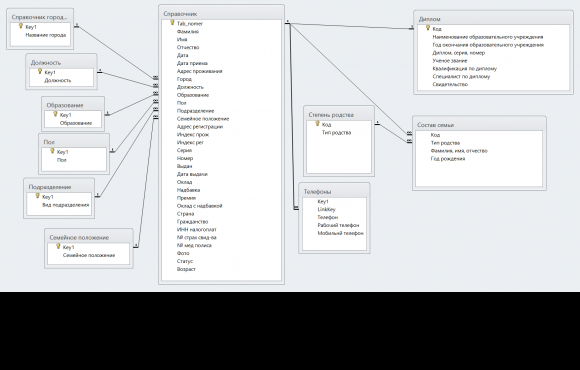Click key icon in Семейное положение table

(58, 247)
